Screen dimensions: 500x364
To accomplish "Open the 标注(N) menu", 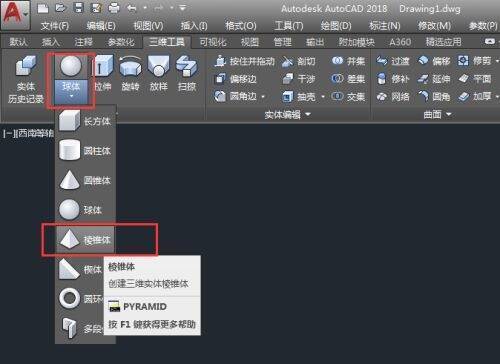I will click(385, 26).
